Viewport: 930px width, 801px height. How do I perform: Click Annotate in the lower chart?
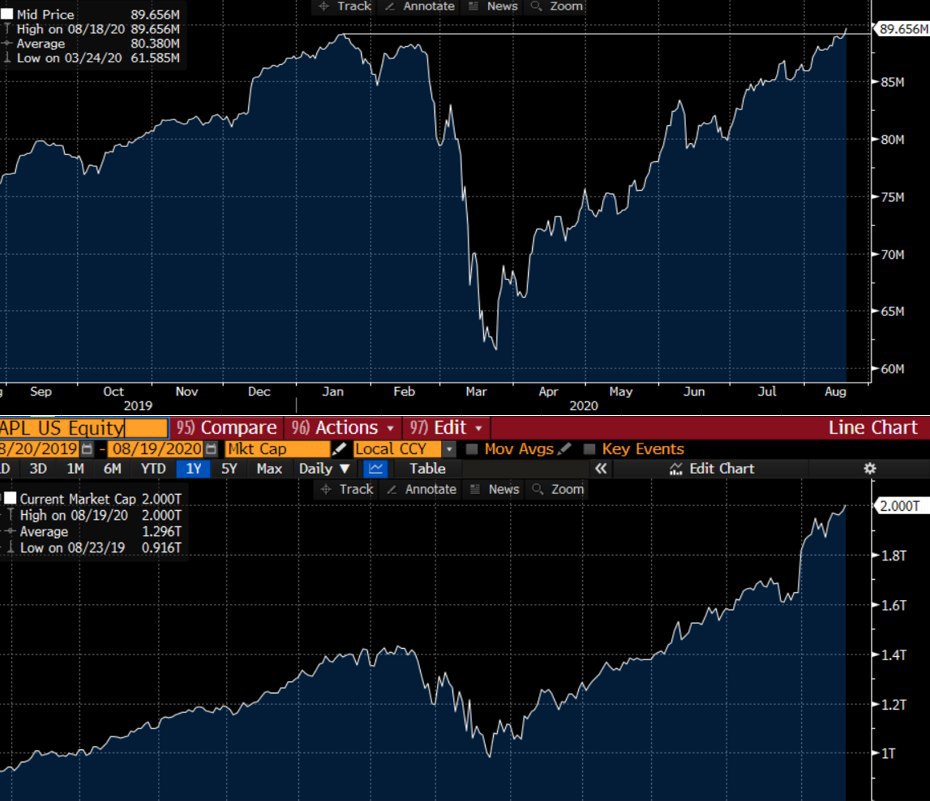click(x=422, y=489)
